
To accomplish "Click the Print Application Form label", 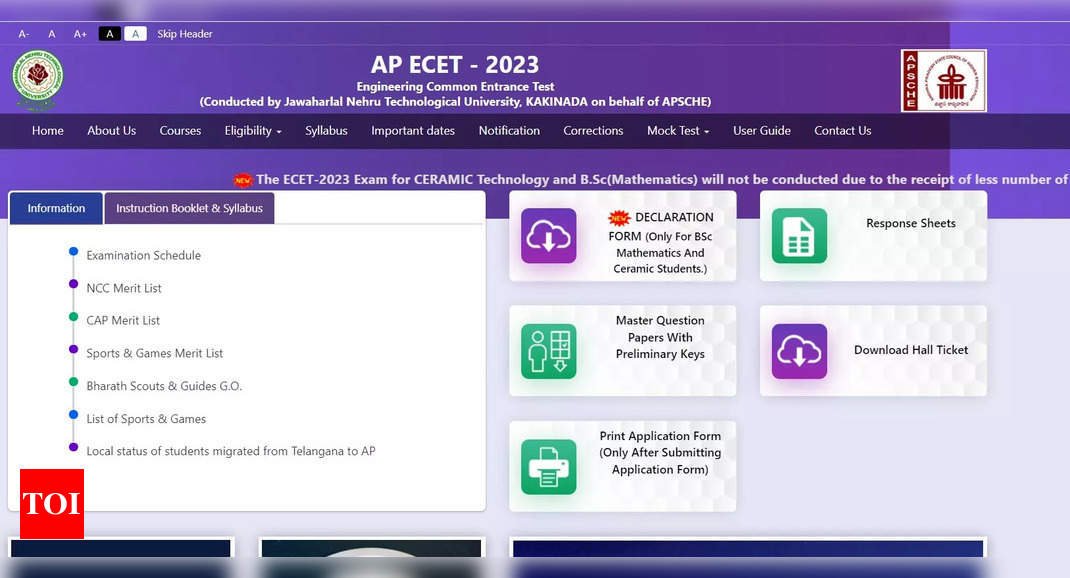I will click(x=660, y=452).
